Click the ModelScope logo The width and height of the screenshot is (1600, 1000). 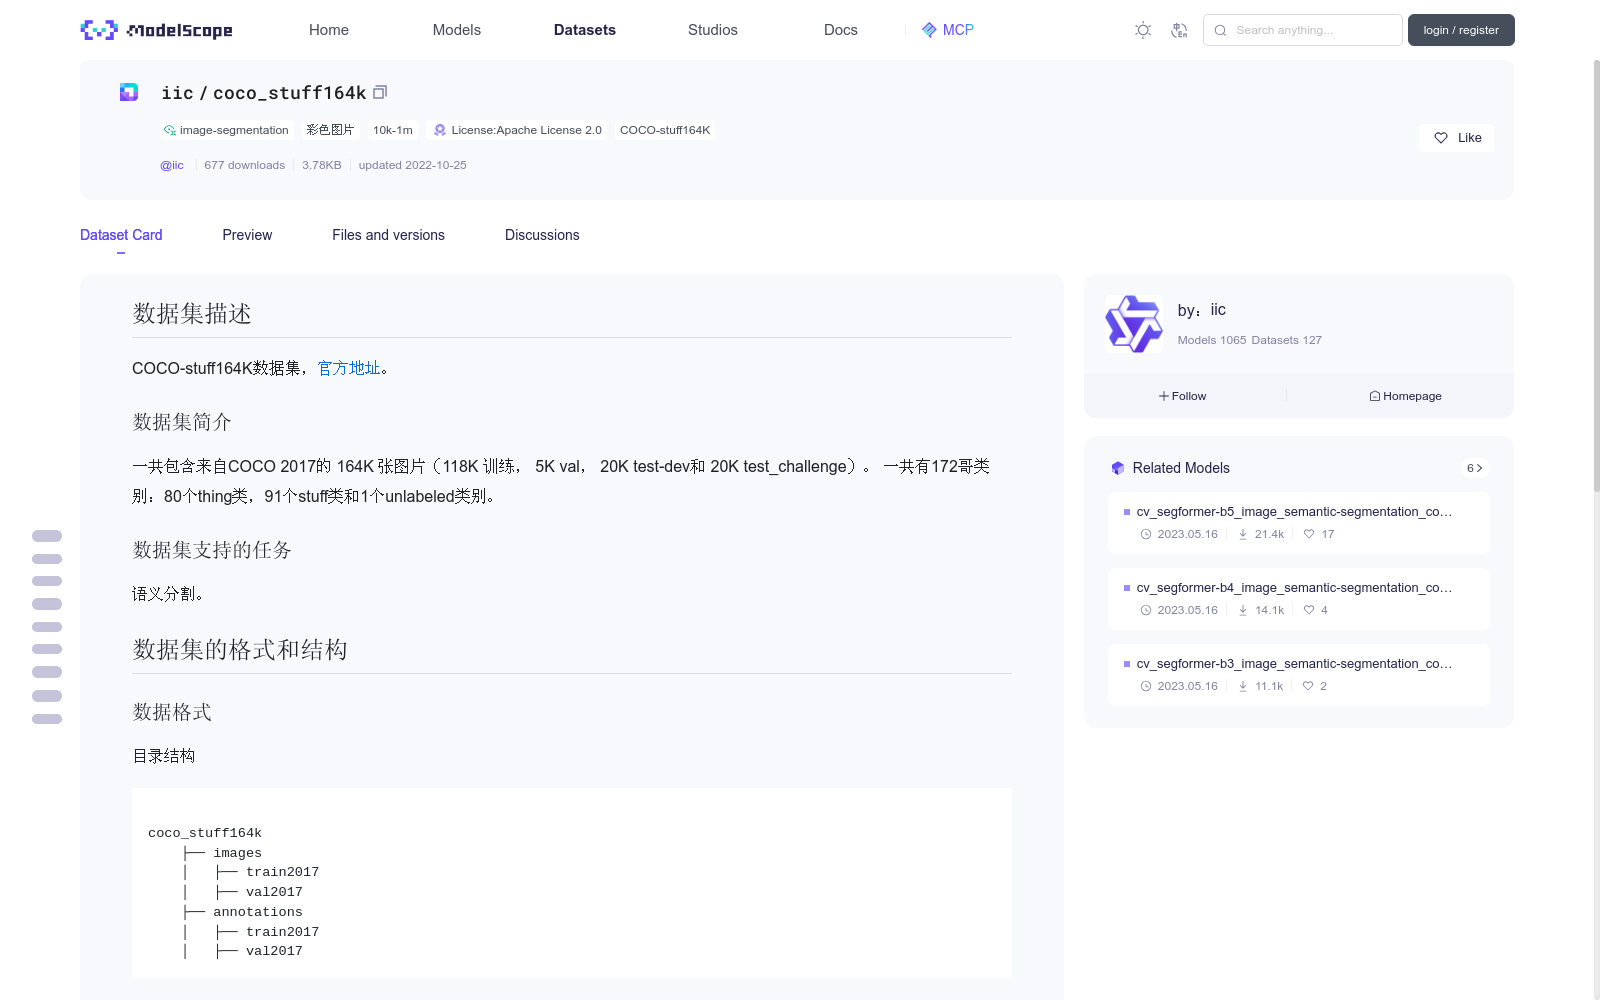point(157,30)
